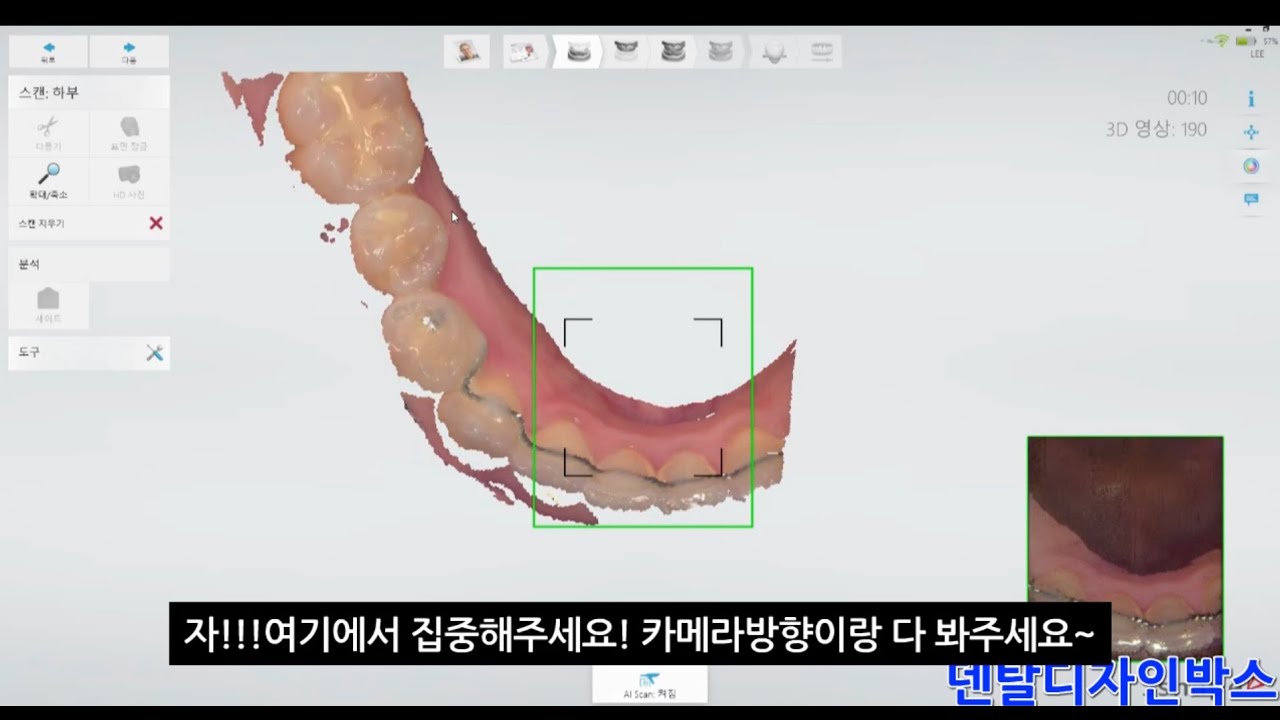Viewport: 1280px width, 720px height.
Task: Check the Wi-Fi signal status icon
Action: pos(1221,40)
